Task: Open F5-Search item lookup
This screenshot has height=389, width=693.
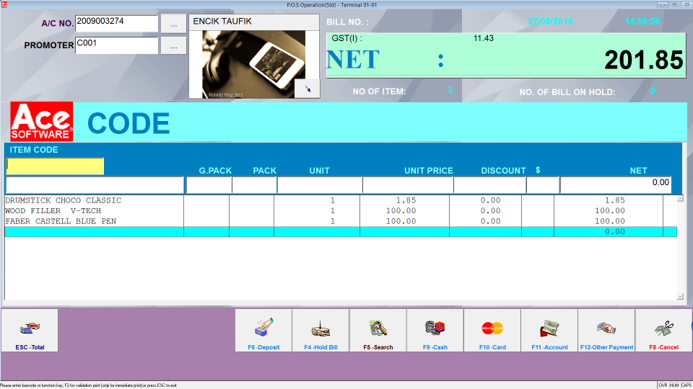Action: (378, 330)
